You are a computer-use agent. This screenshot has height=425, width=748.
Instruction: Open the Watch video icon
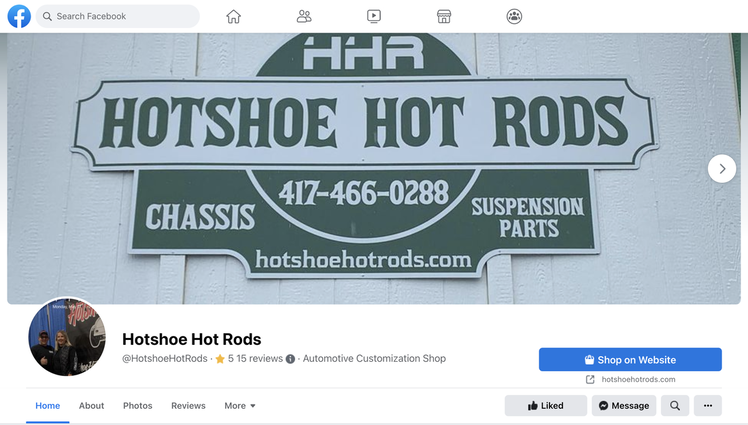pyautogui.click(x=374, y=16)
